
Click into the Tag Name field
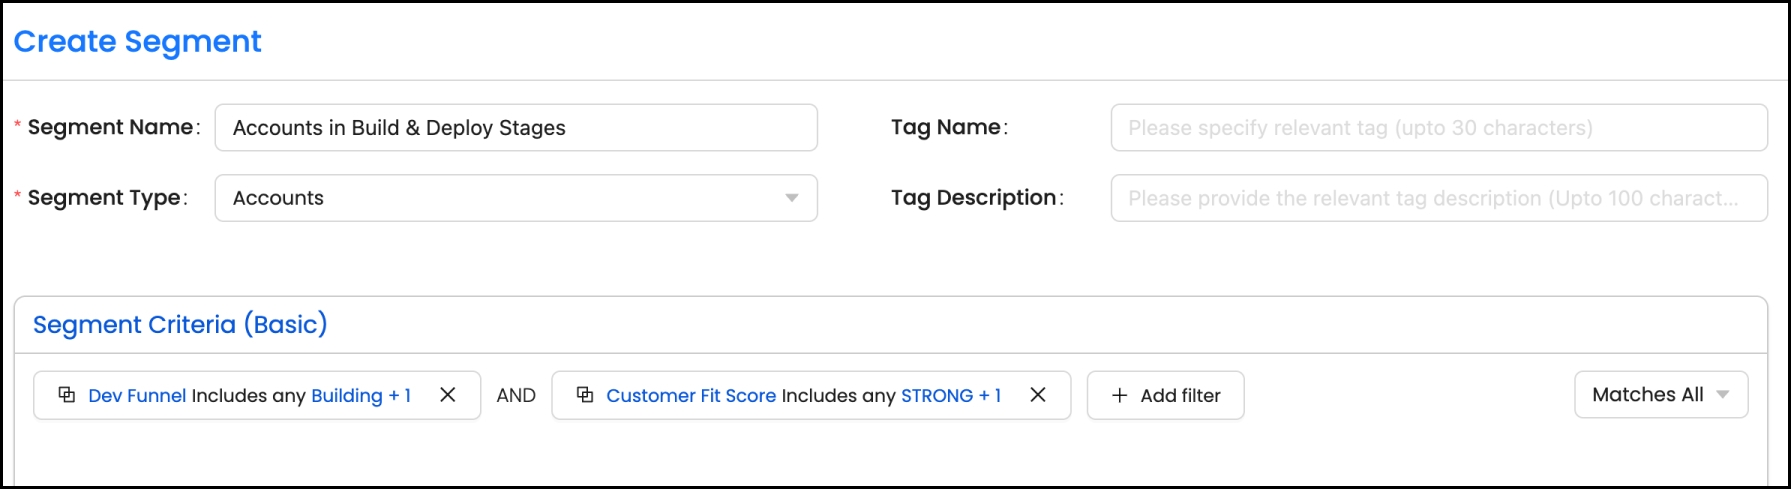click(1438, 128)
